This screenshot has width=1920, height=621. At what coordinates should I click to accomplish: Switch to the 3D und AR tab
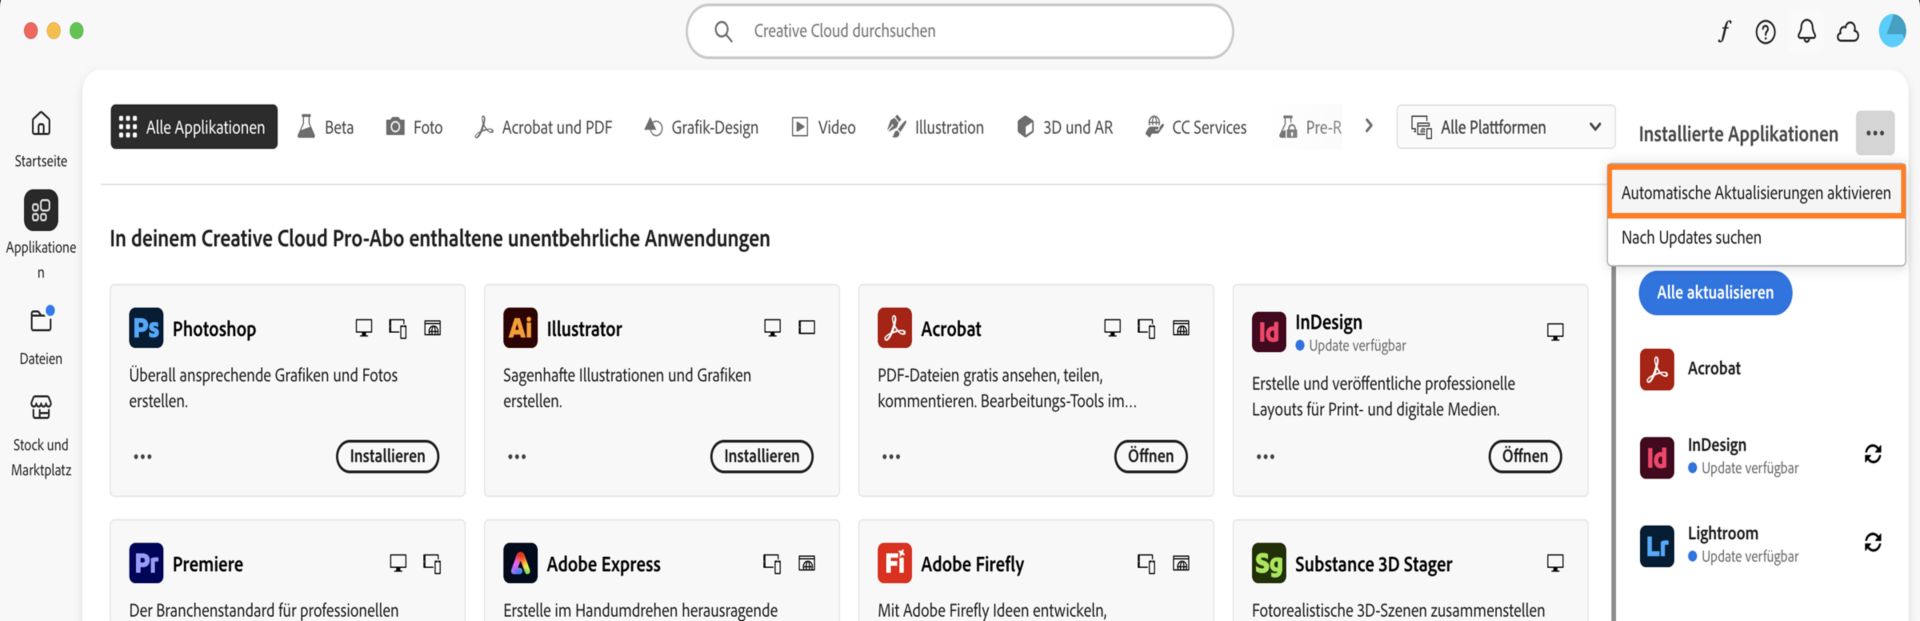(x=1065, y=127)
